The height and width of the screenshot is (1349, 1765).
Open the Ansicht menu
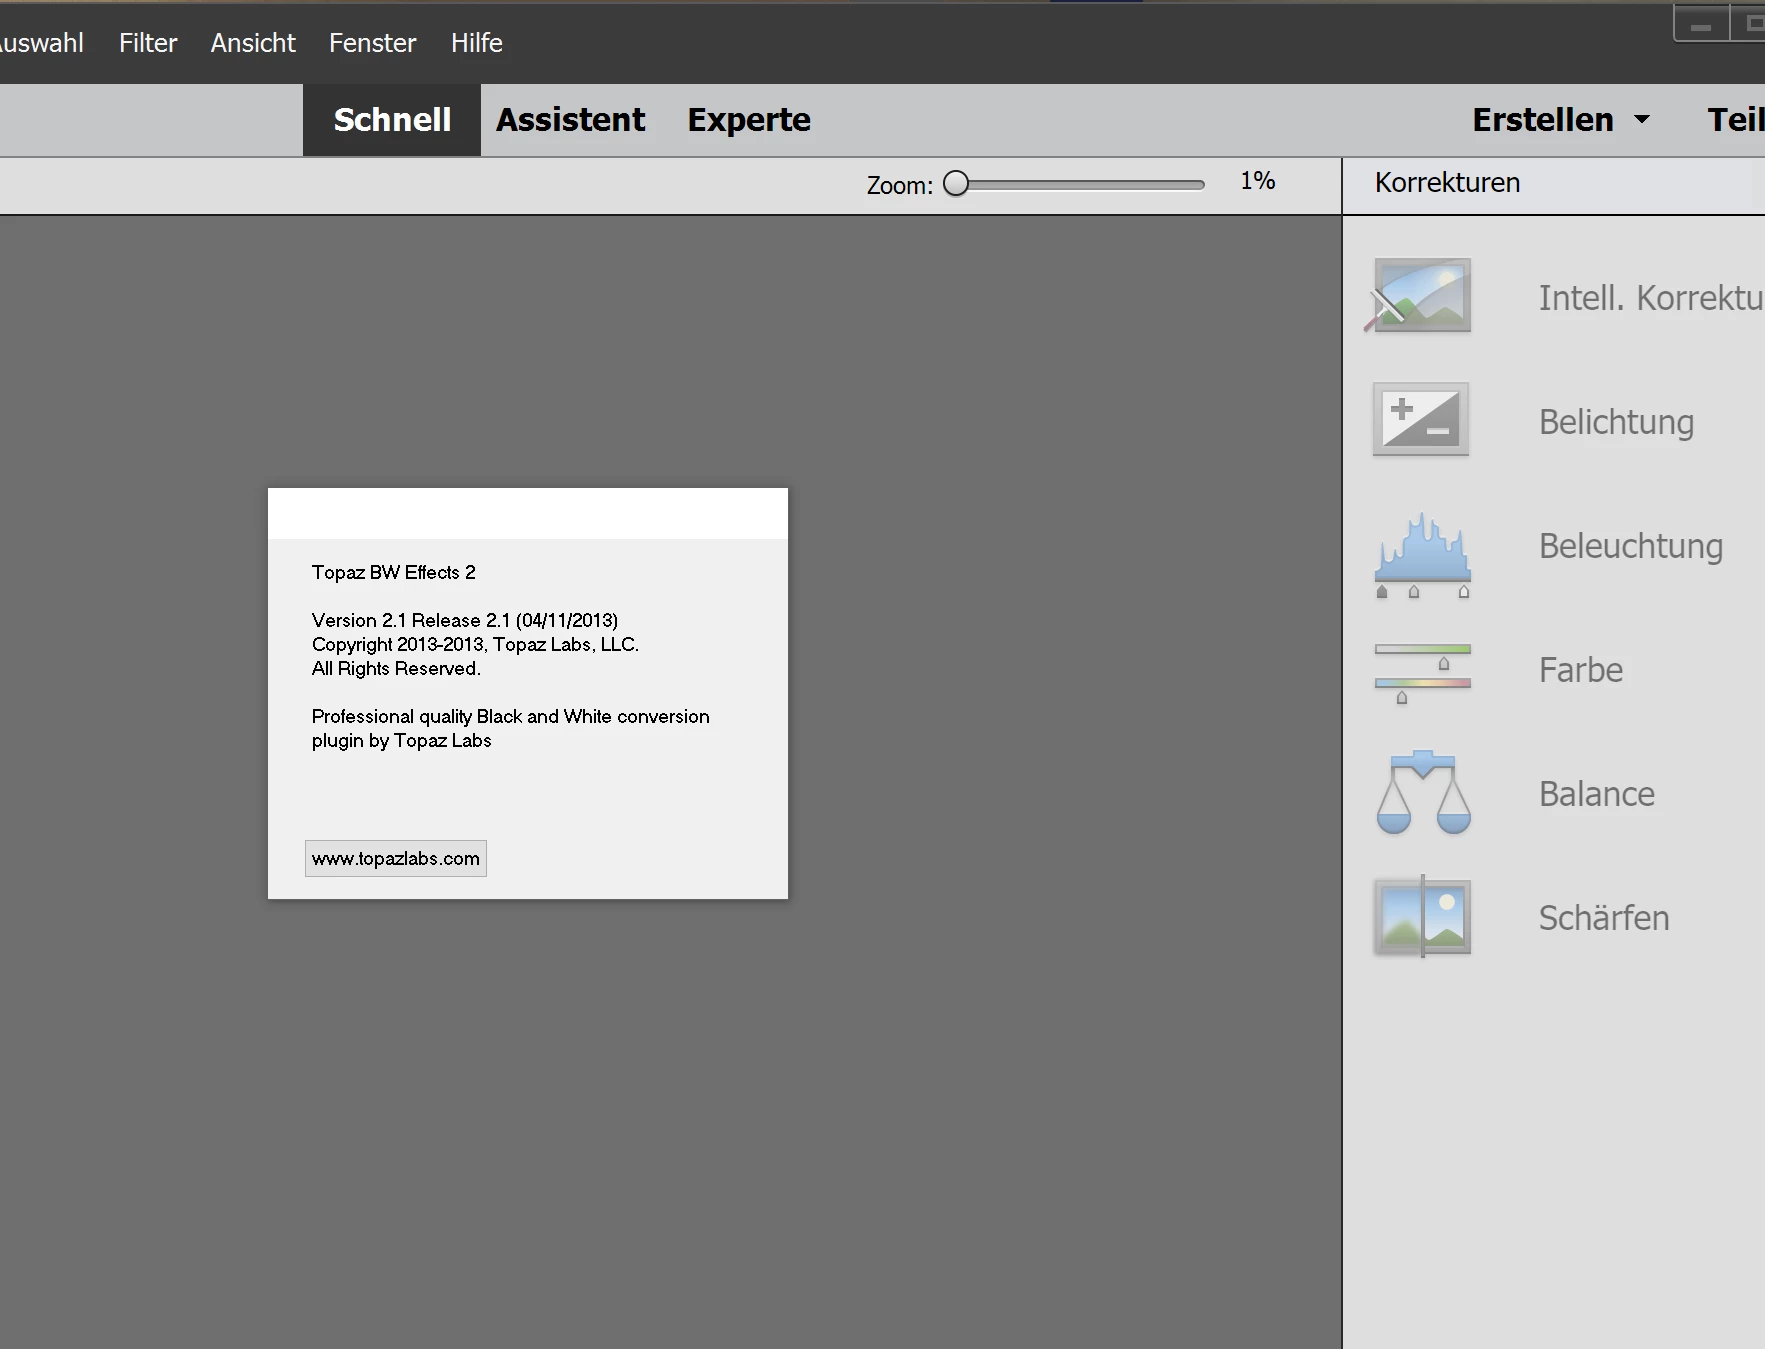point(253,43)
